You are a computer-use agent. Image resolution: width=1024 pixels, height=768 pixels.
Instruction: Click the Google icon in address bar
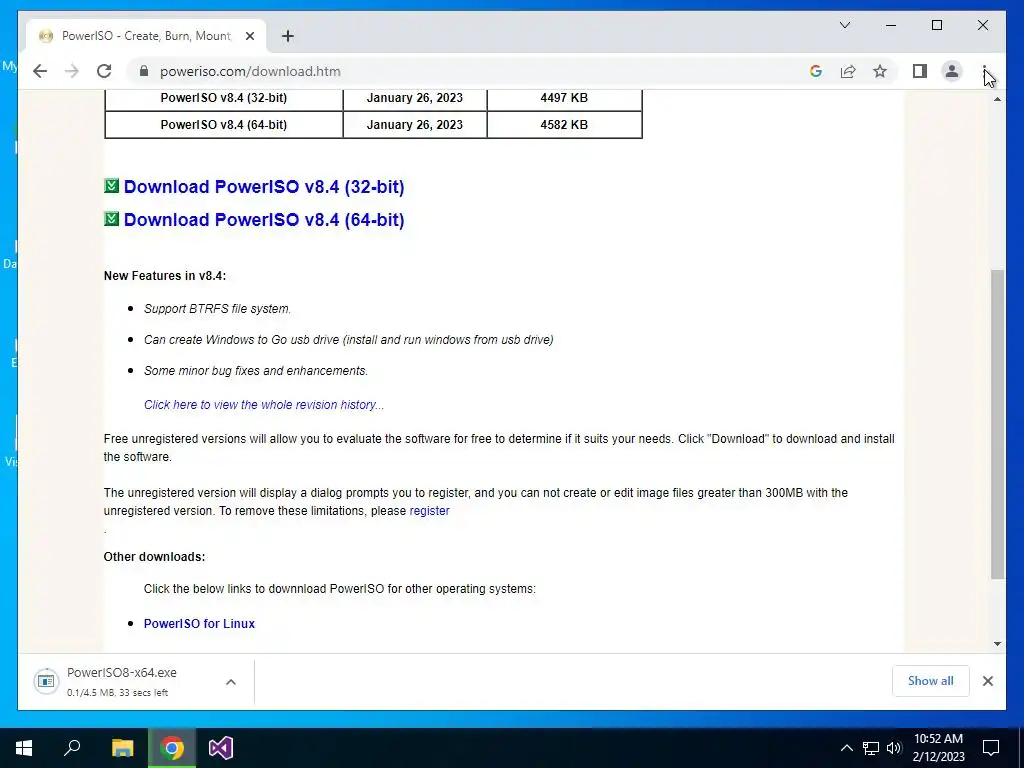point(816,71)
